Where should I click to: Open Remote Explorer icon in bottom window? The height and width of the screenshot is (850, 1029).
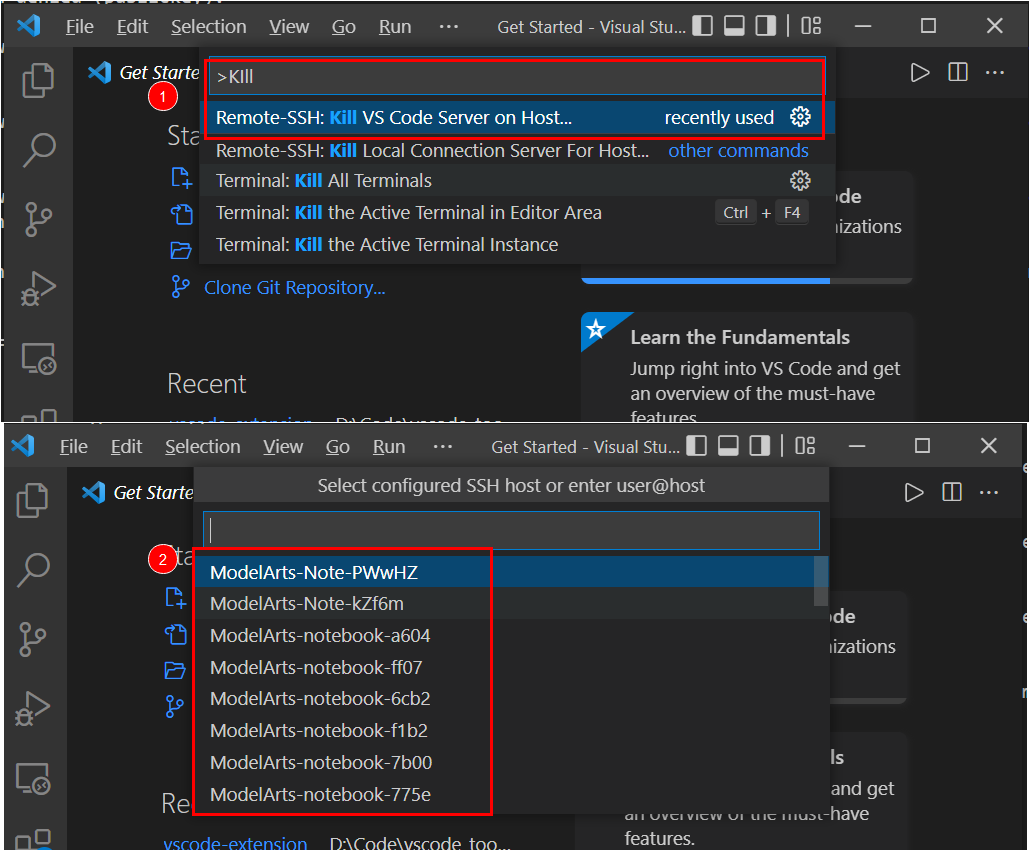tap(32, 778)
